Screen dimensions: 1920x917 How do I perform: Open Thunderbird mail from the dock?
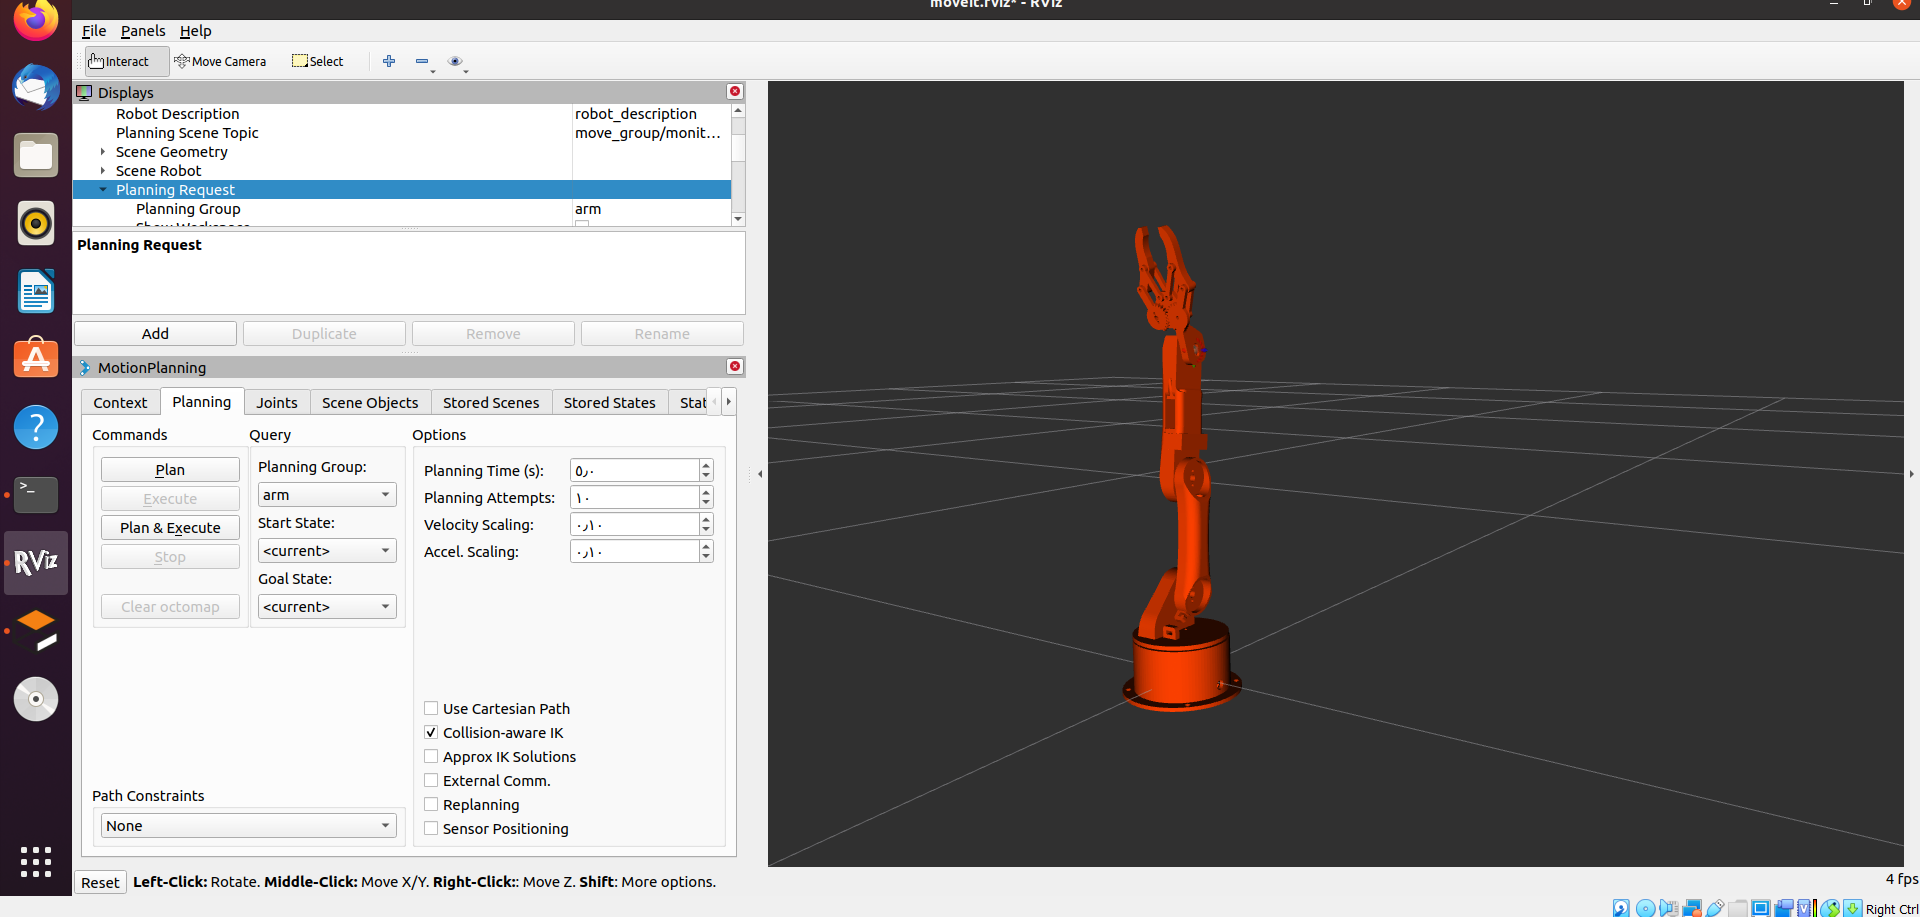tap(36, 87)
